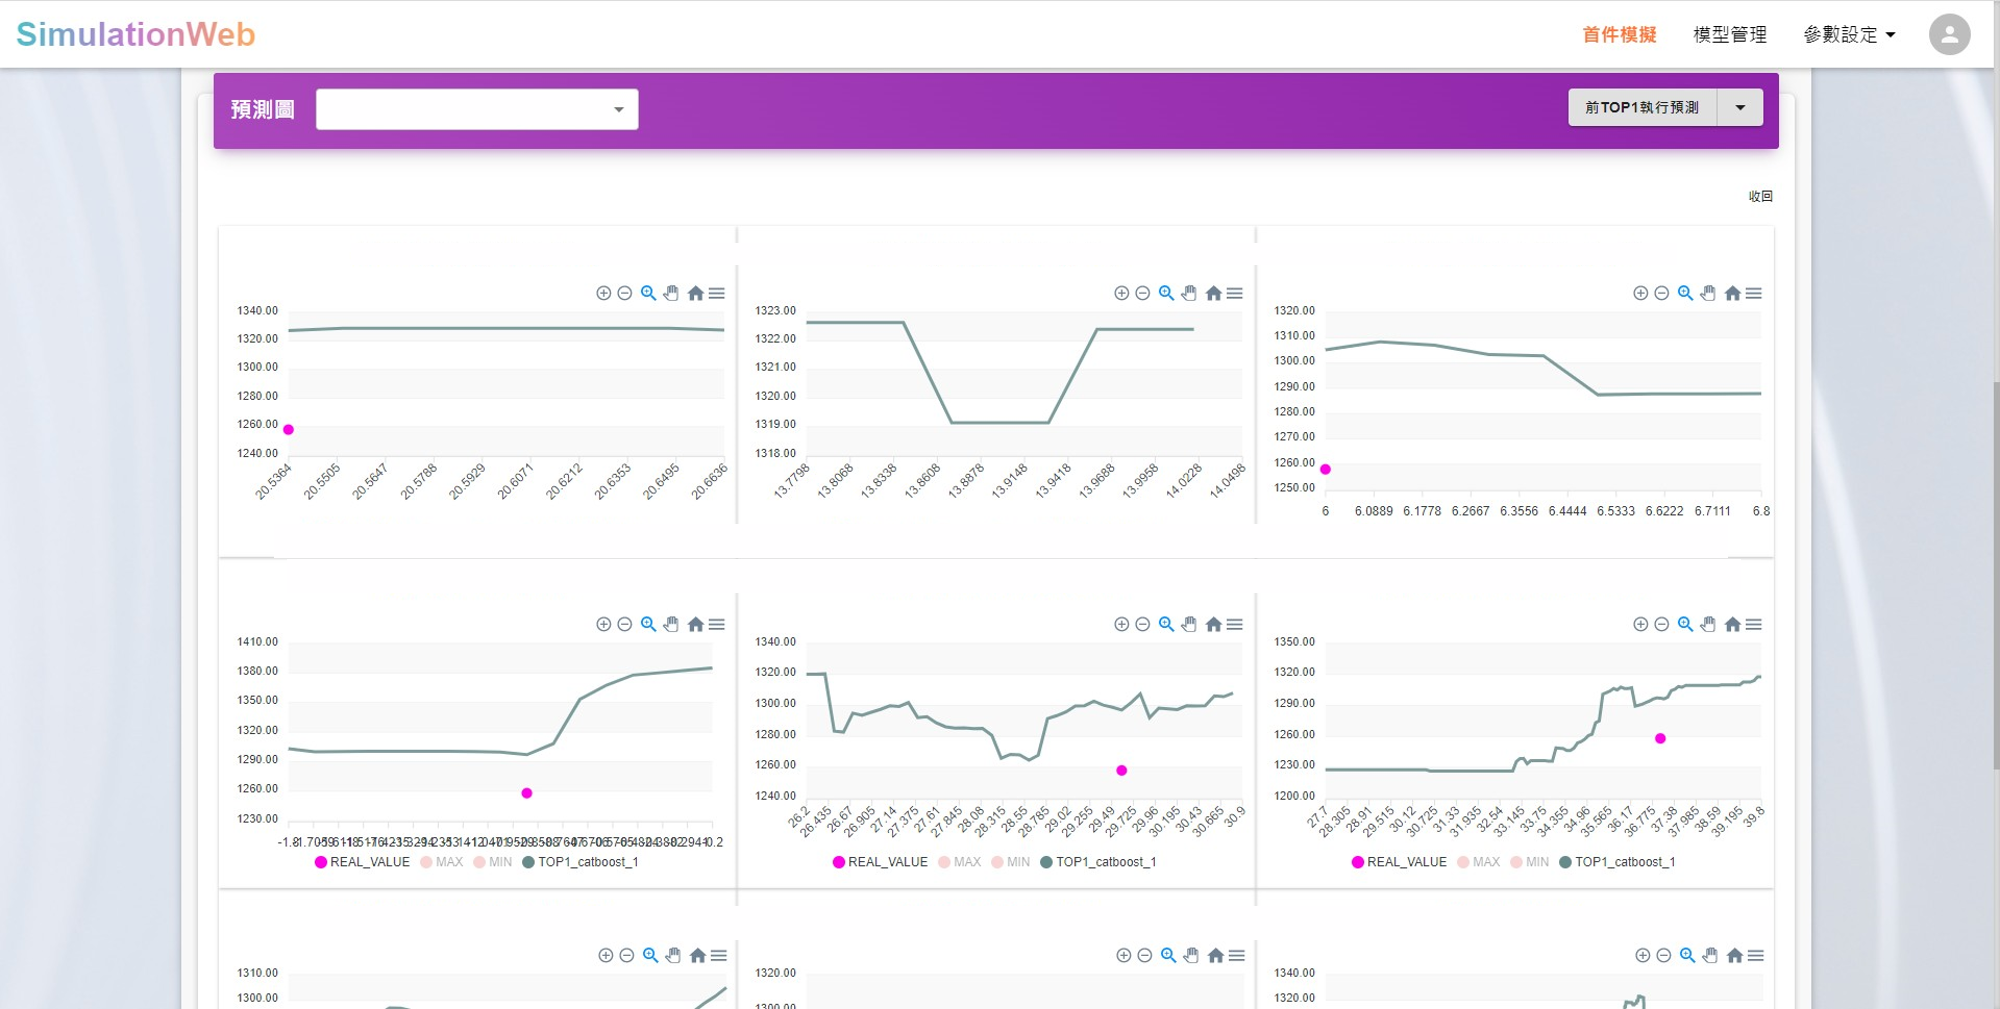Zoom out on the 13.7798 axis chart
Image resolution: width=2000 pixels, height=1009 pixels.
[1143, 293]
